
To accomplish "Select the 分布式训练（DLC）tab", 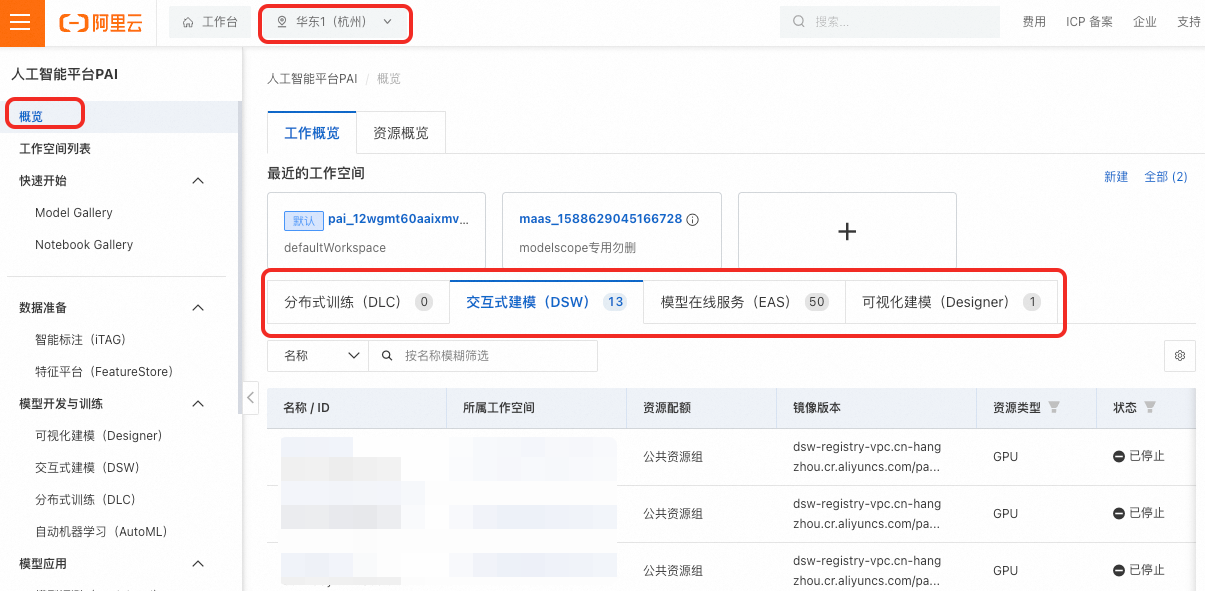I will (x=358, y=302).
